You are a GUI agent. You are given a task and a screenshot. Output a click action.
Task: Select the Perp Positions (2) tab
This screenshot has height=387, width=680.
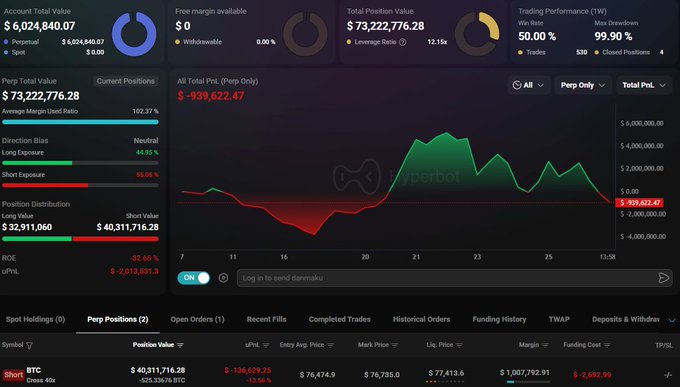pos(118,319)
